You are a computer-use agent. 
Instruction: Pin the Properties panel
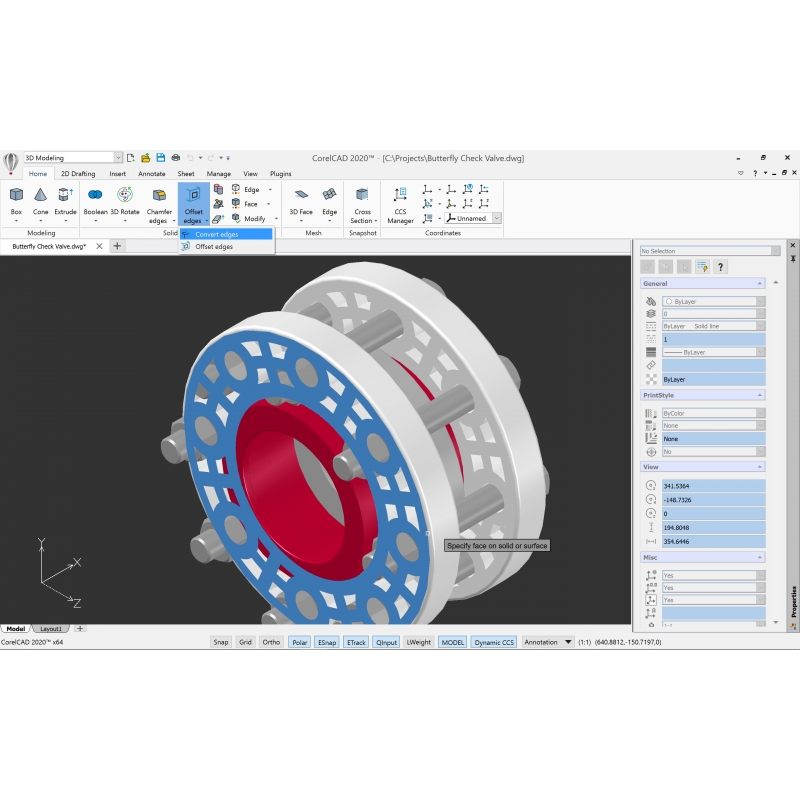793,259
